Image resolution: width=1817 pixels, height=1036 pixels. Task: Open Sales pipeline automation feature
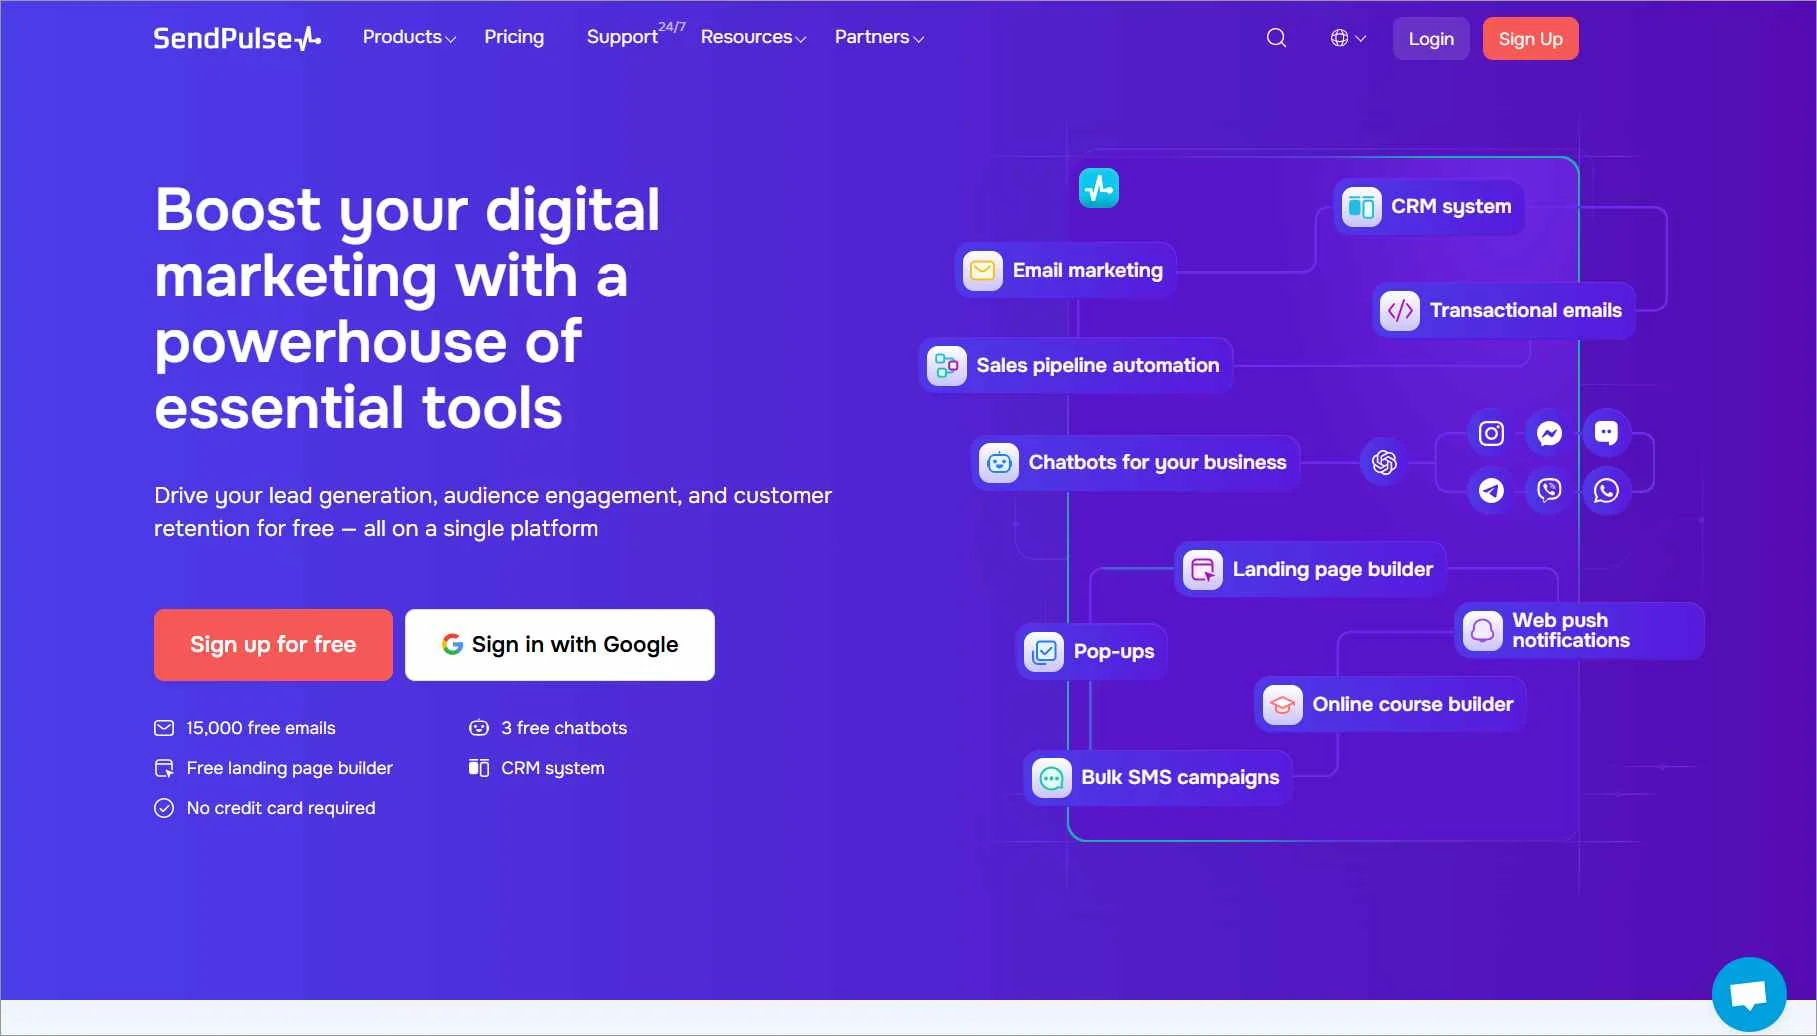1076,365
